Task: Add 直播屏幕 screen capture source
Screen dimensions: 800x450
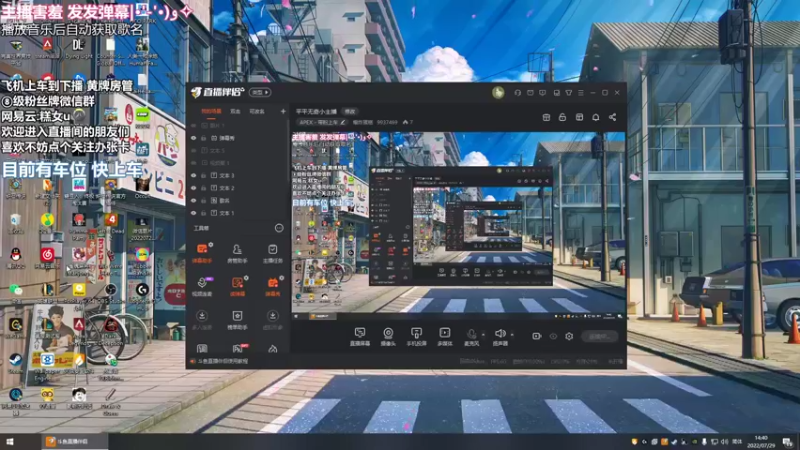Action: 360,337
